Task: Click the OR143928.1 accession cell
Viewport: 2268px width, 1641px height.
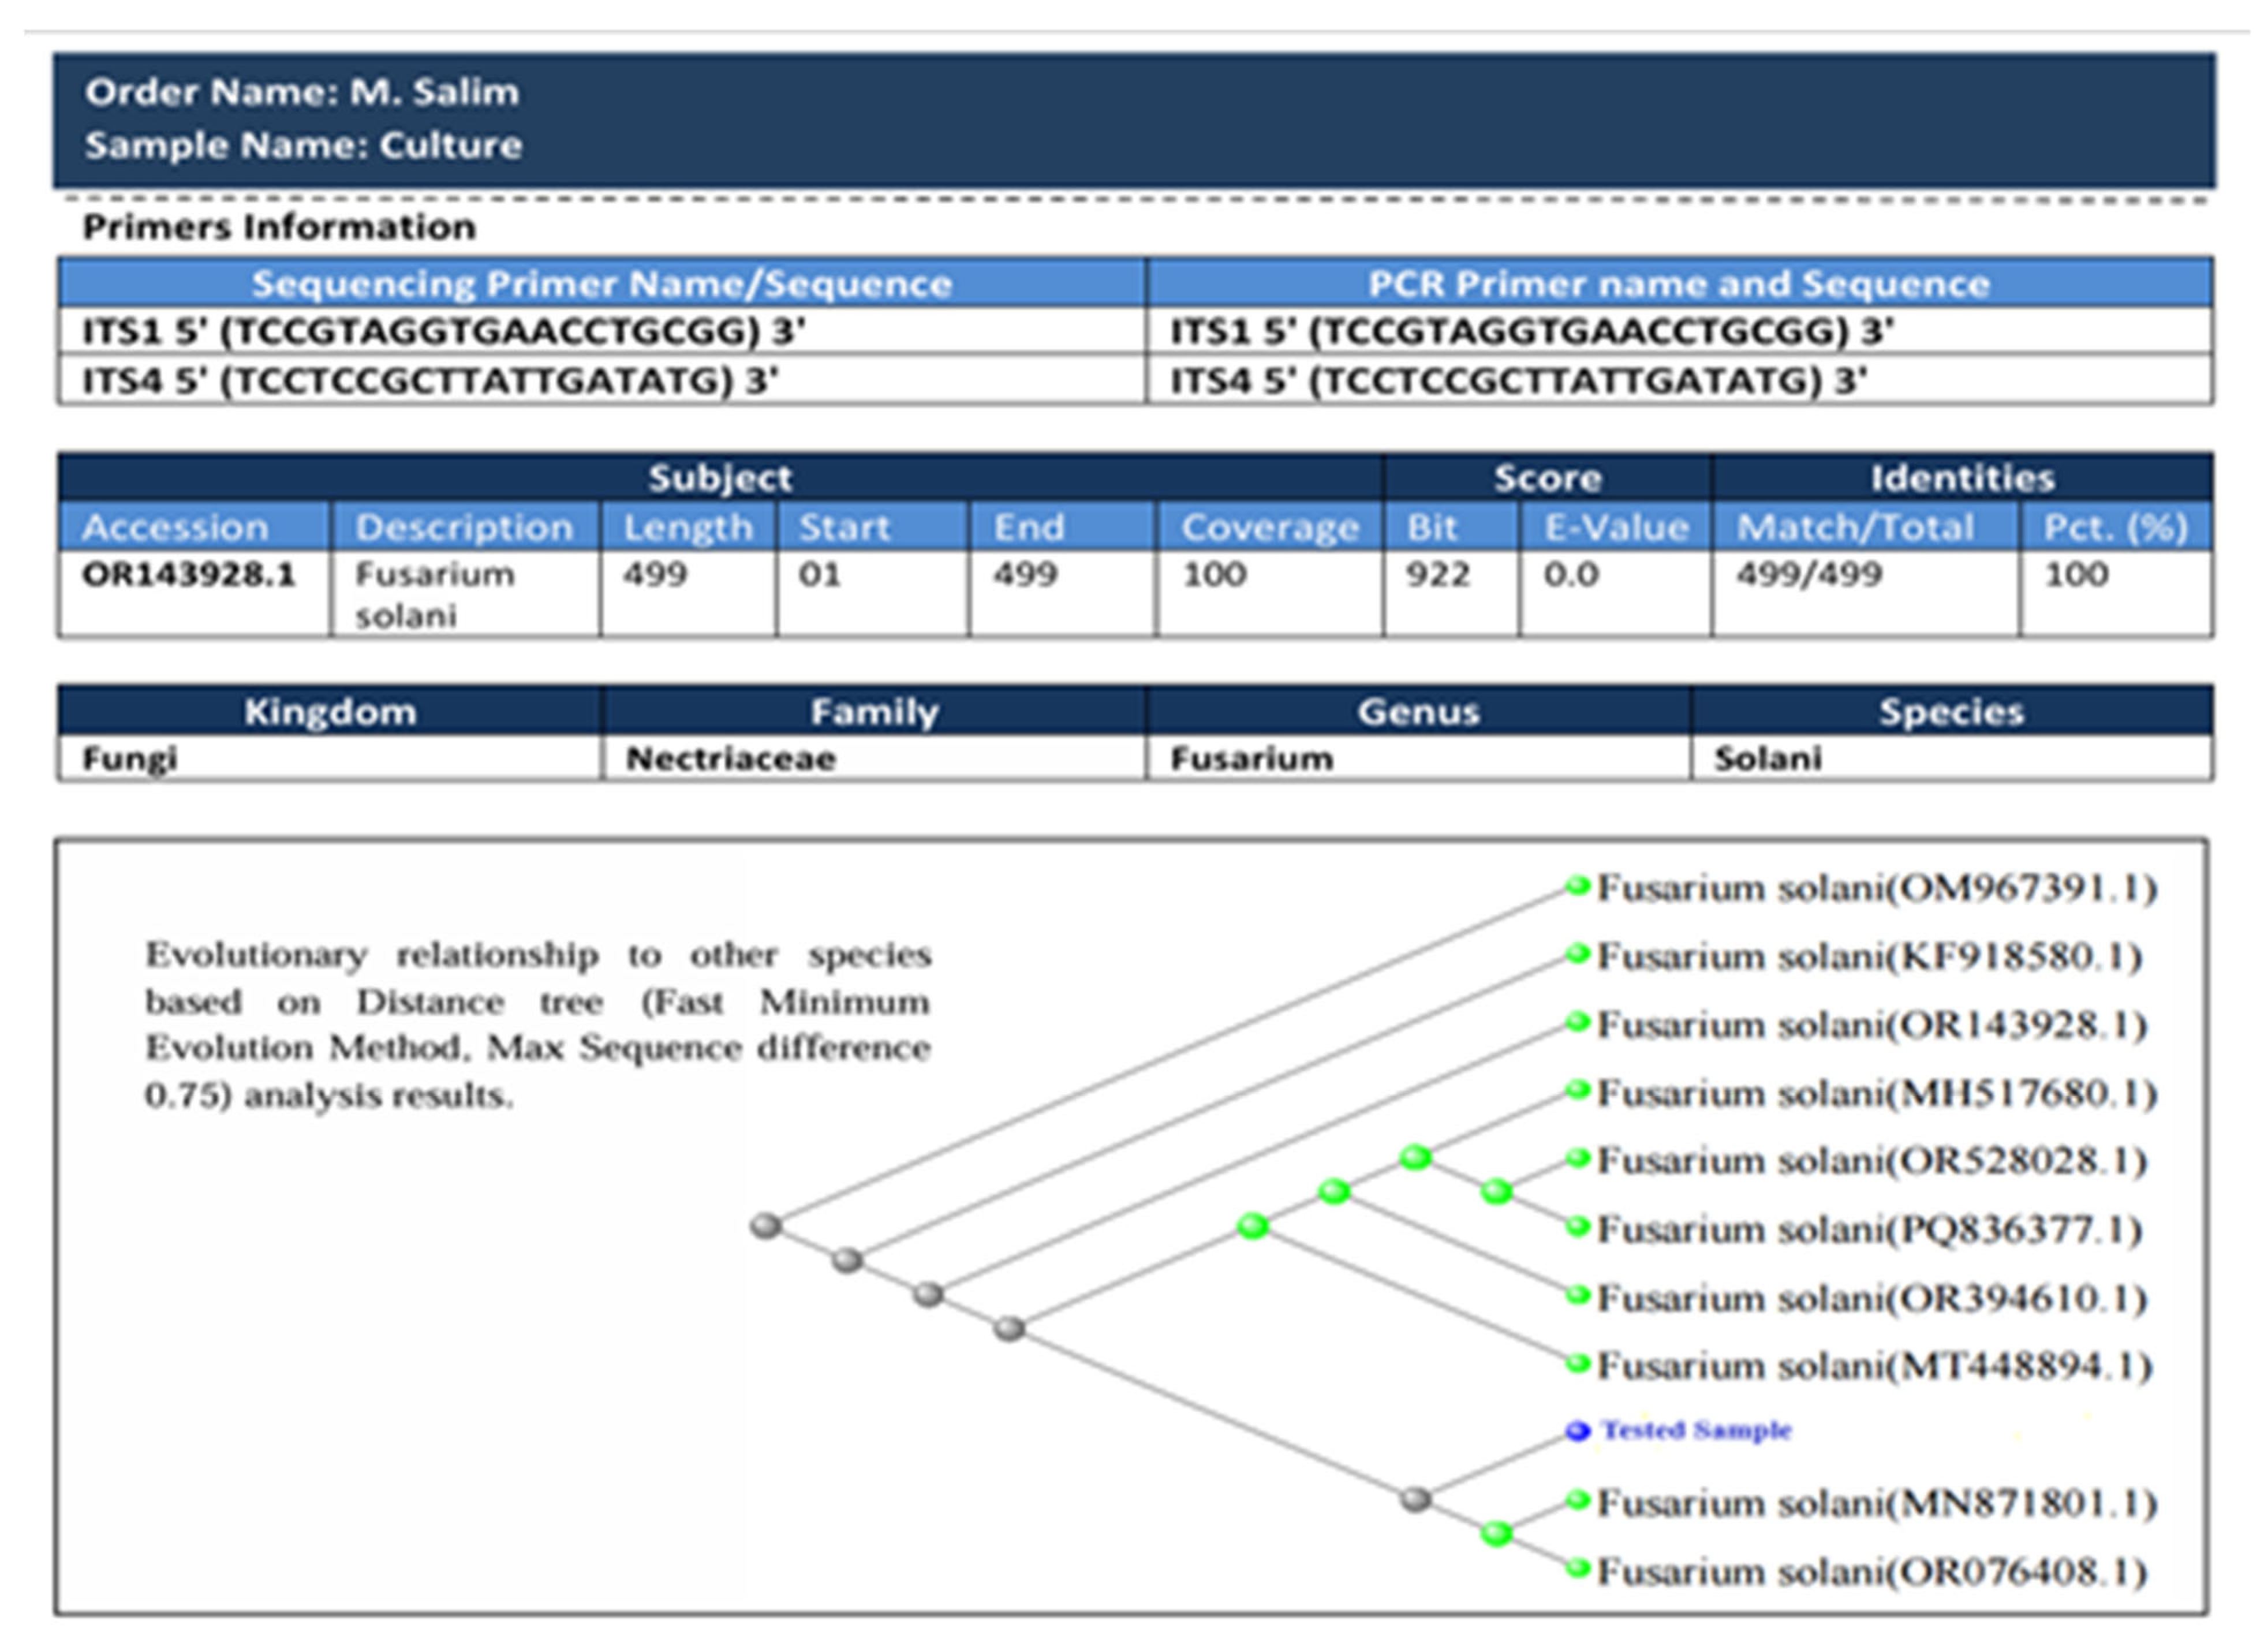Action: (189, 575)
